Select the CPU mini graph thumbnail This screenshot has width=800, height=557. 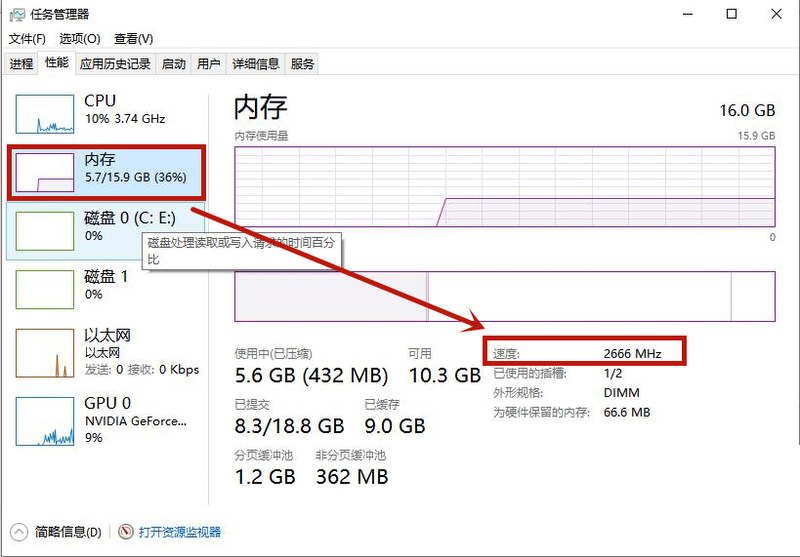pyautogui.click(x=44, y=114)
